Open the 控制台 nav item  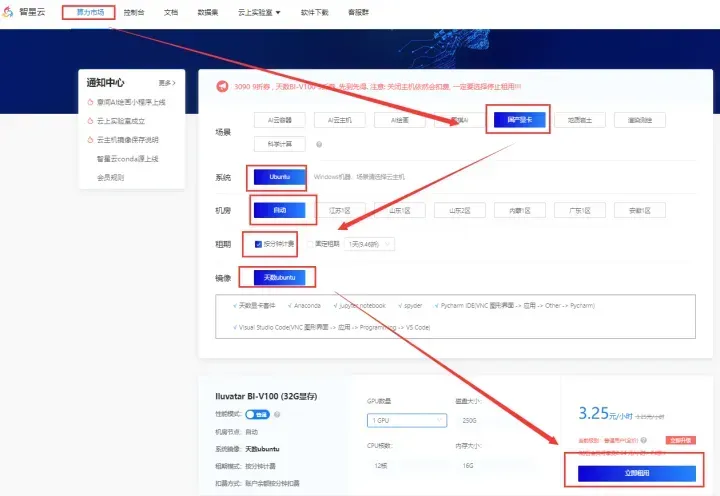click(x=134, y=12)
